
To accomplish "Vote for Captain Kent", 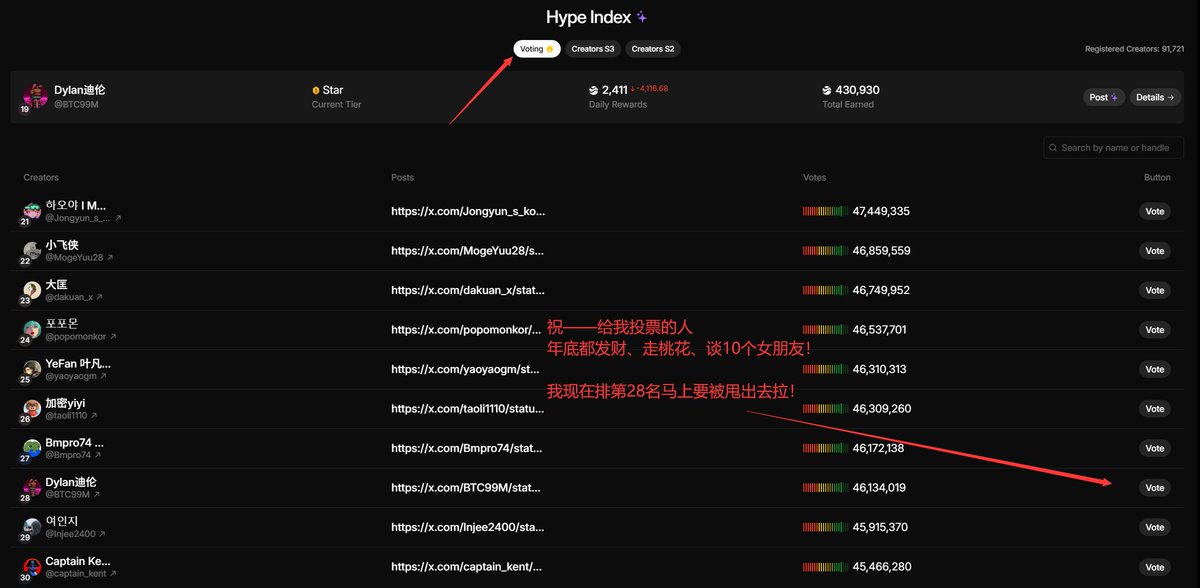I will [1155, 567].
